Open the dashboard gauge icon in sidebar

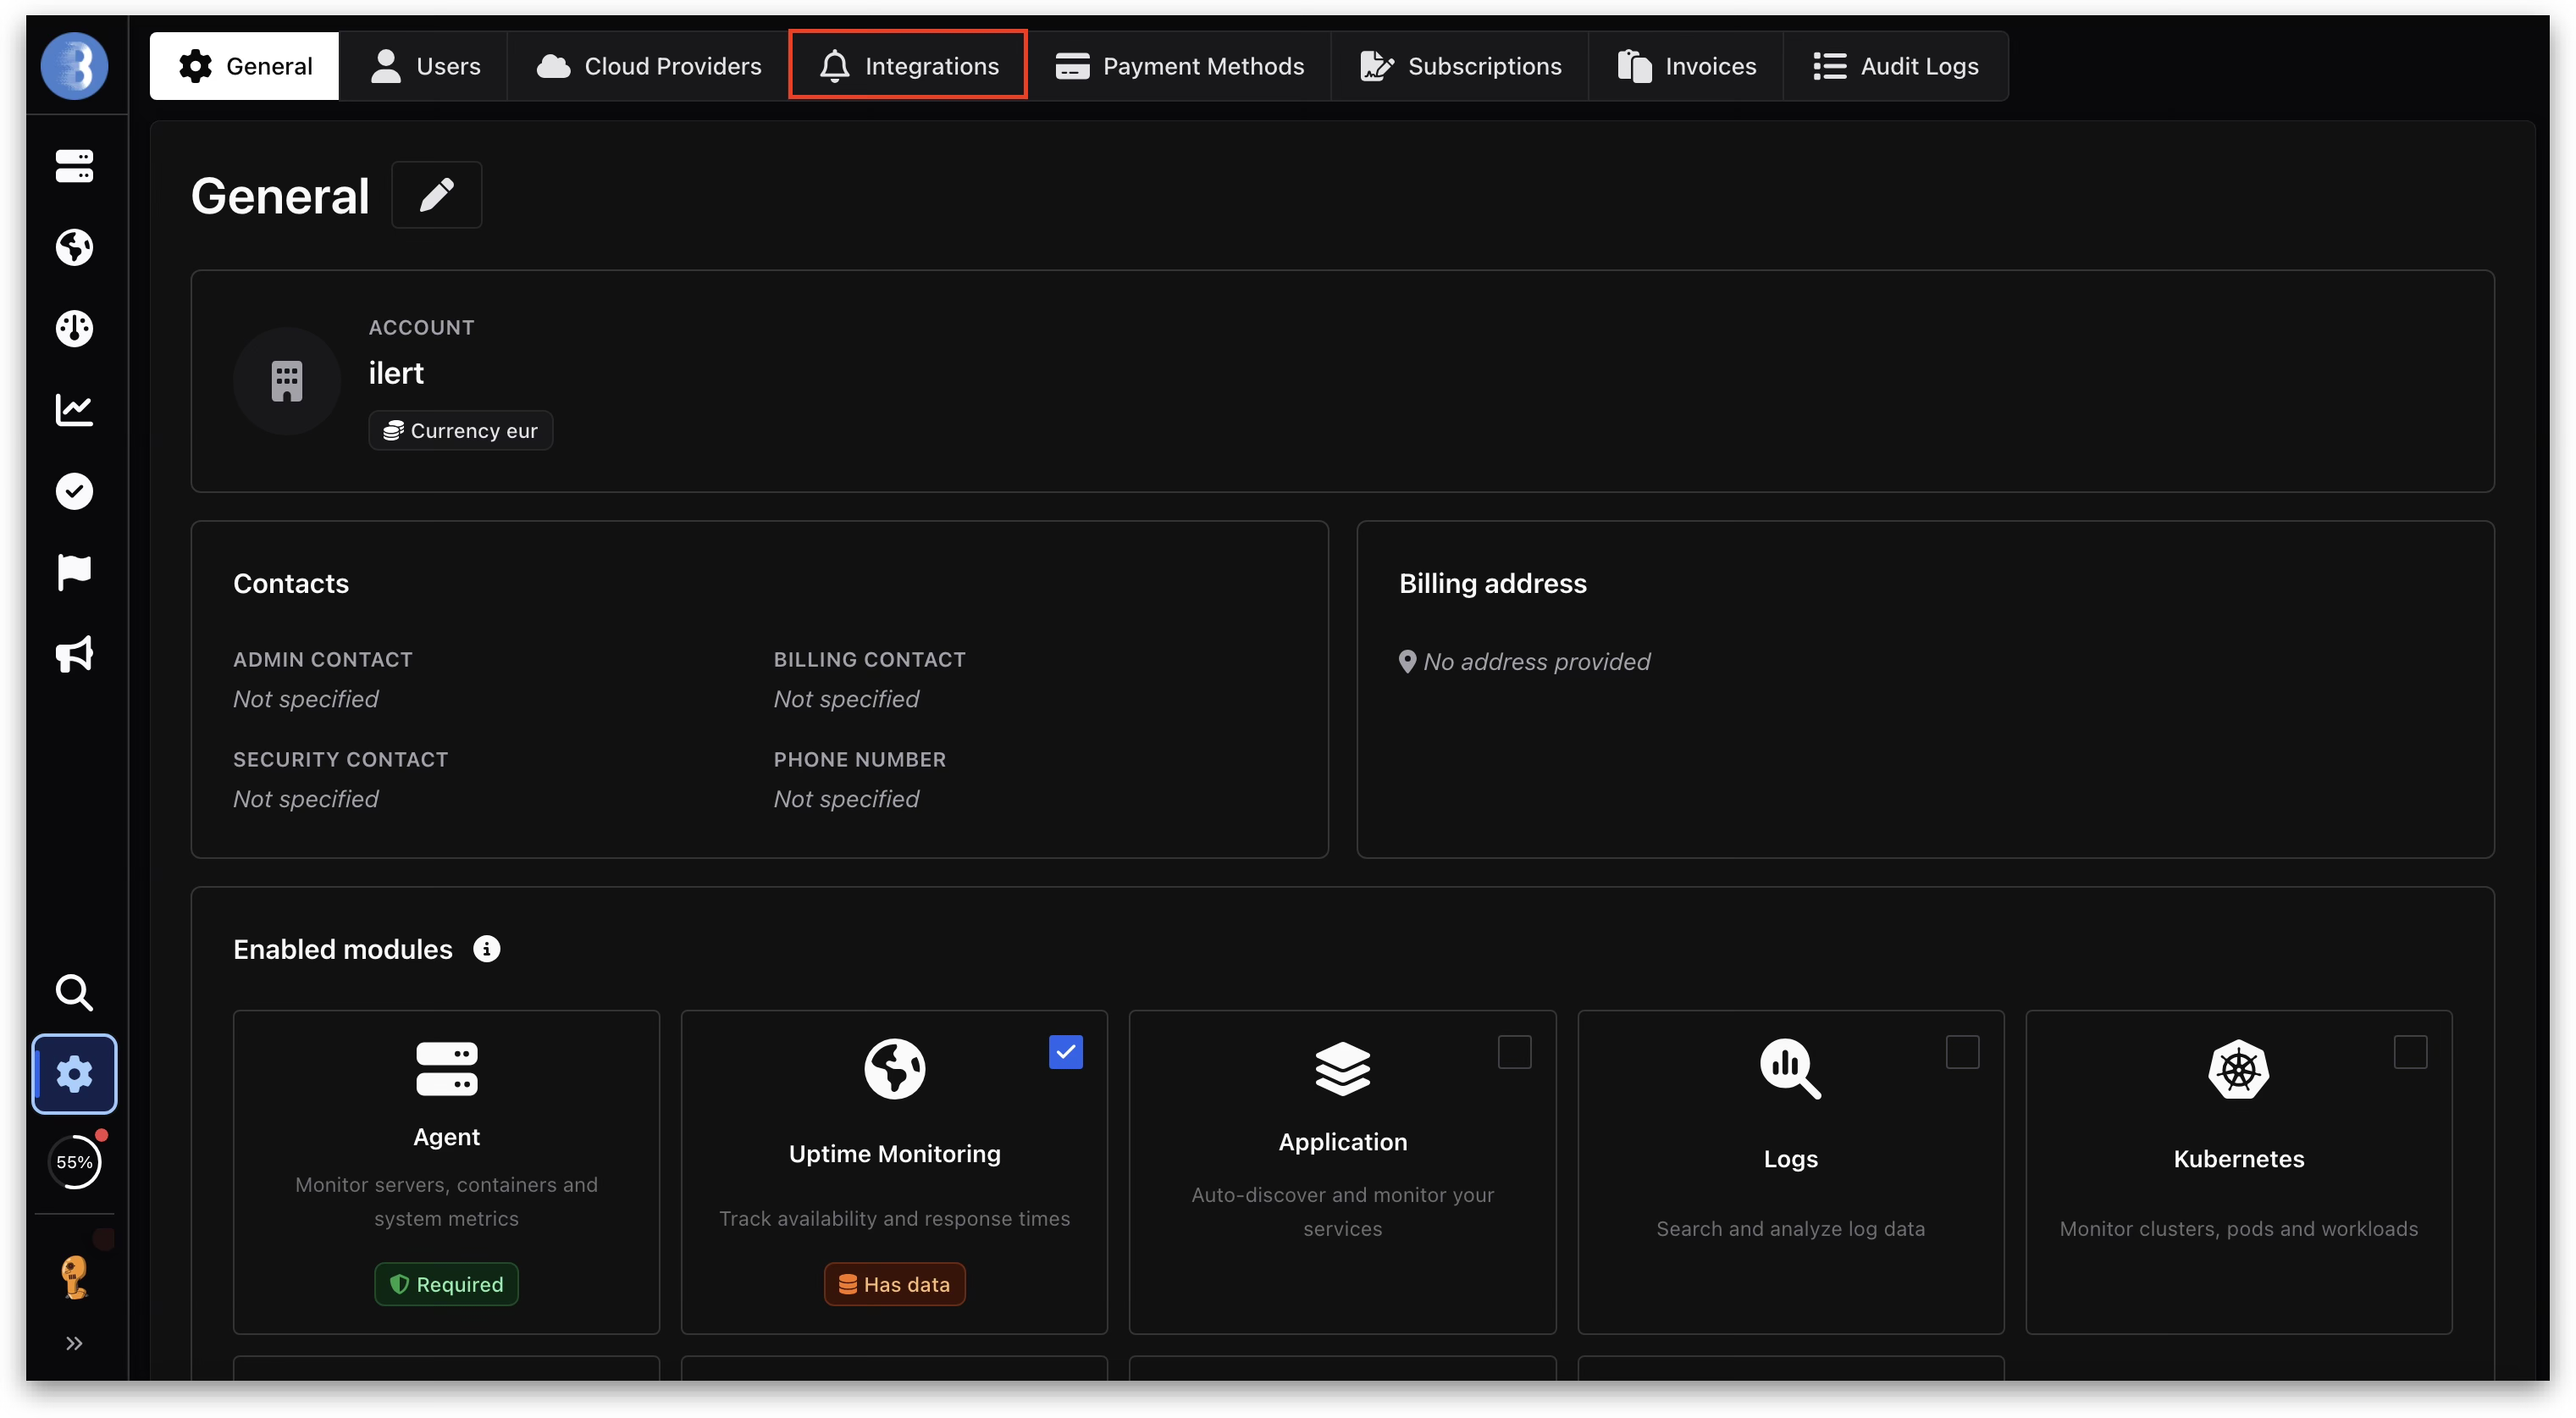click(x=74, y=328)
